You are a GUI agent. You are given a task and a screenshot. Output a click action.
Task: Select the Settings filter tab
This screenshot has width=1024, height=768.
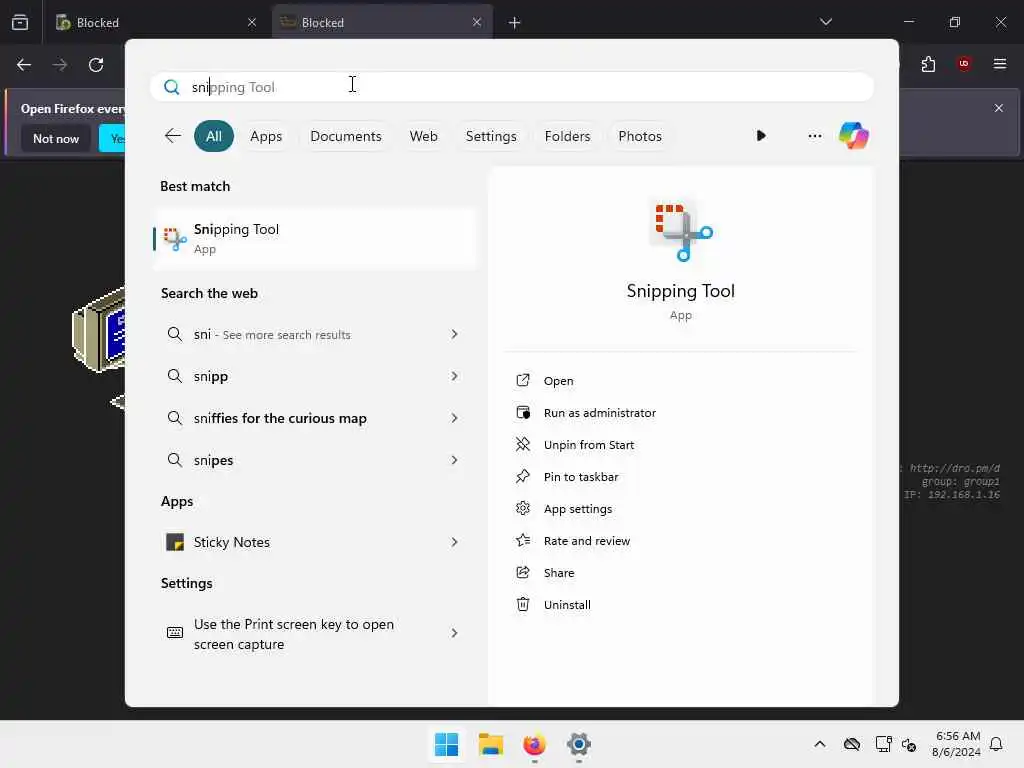point(490,136)
